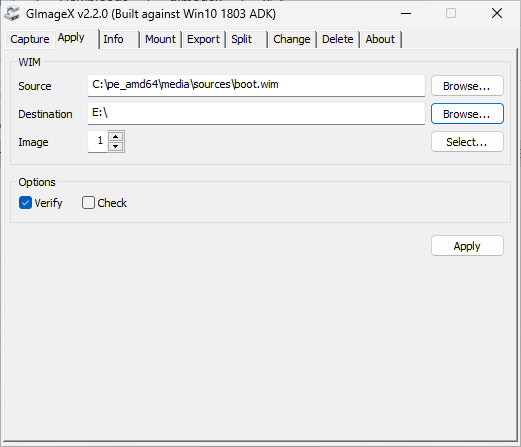Image resolution: width=521 pixels, height=447 pixels.
Task: Switch to the Capture tab
Action: [x=30, y=39]
